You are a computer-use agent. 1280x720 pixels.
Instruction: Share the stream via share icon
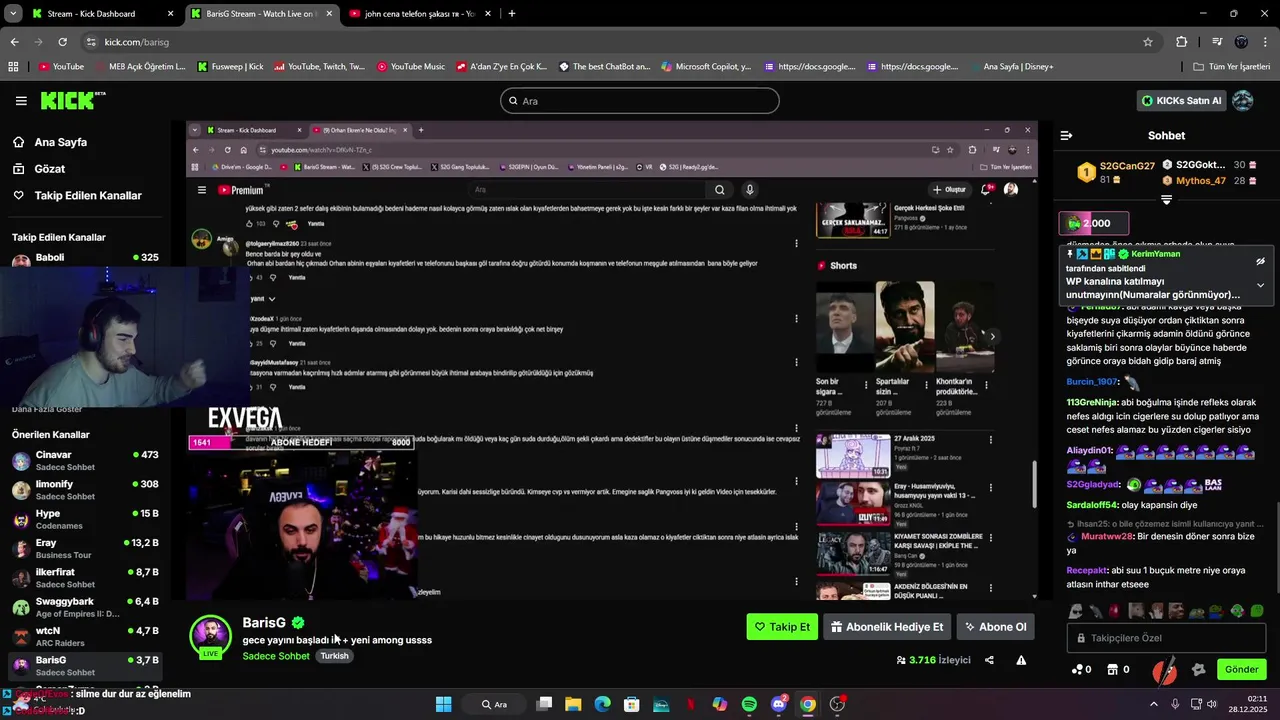pos(989,660)
